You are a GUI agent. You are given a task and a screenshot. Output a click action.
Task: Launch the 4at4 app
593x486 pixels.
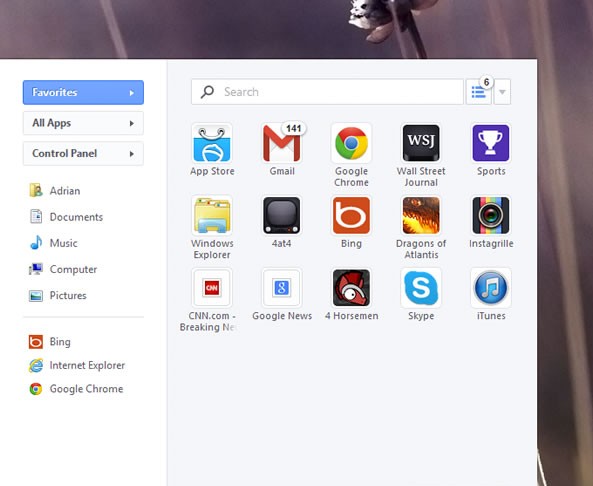pos(282,216)
